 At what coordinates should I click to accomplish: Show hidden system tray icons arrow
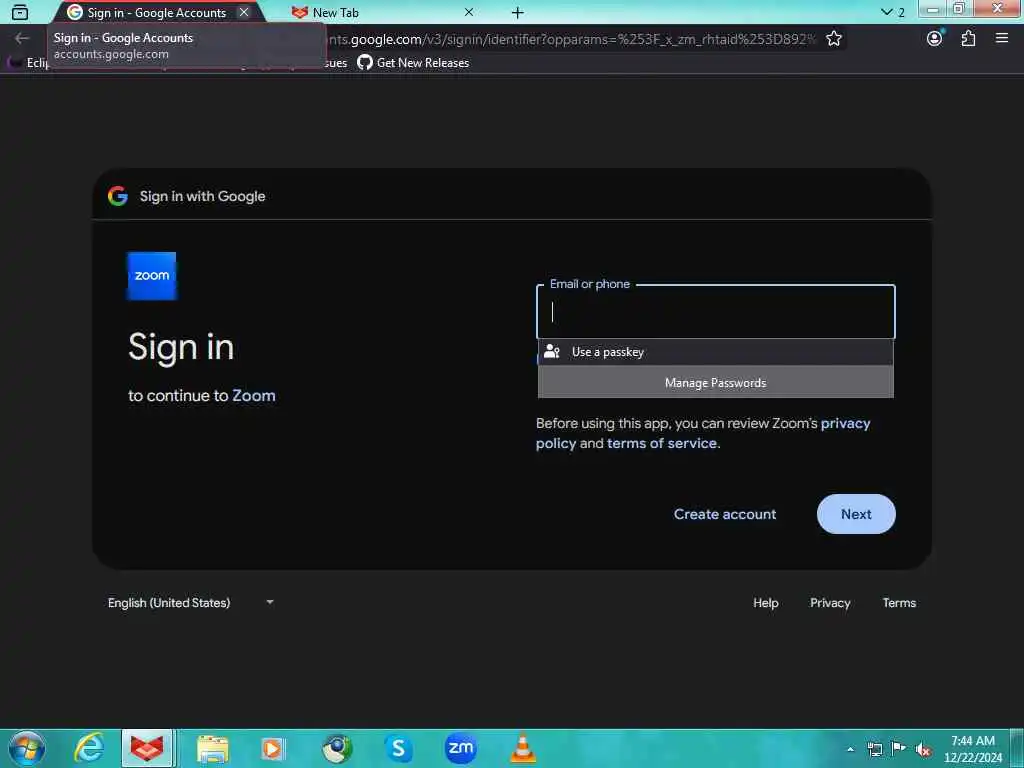click(x=850, y=750)
